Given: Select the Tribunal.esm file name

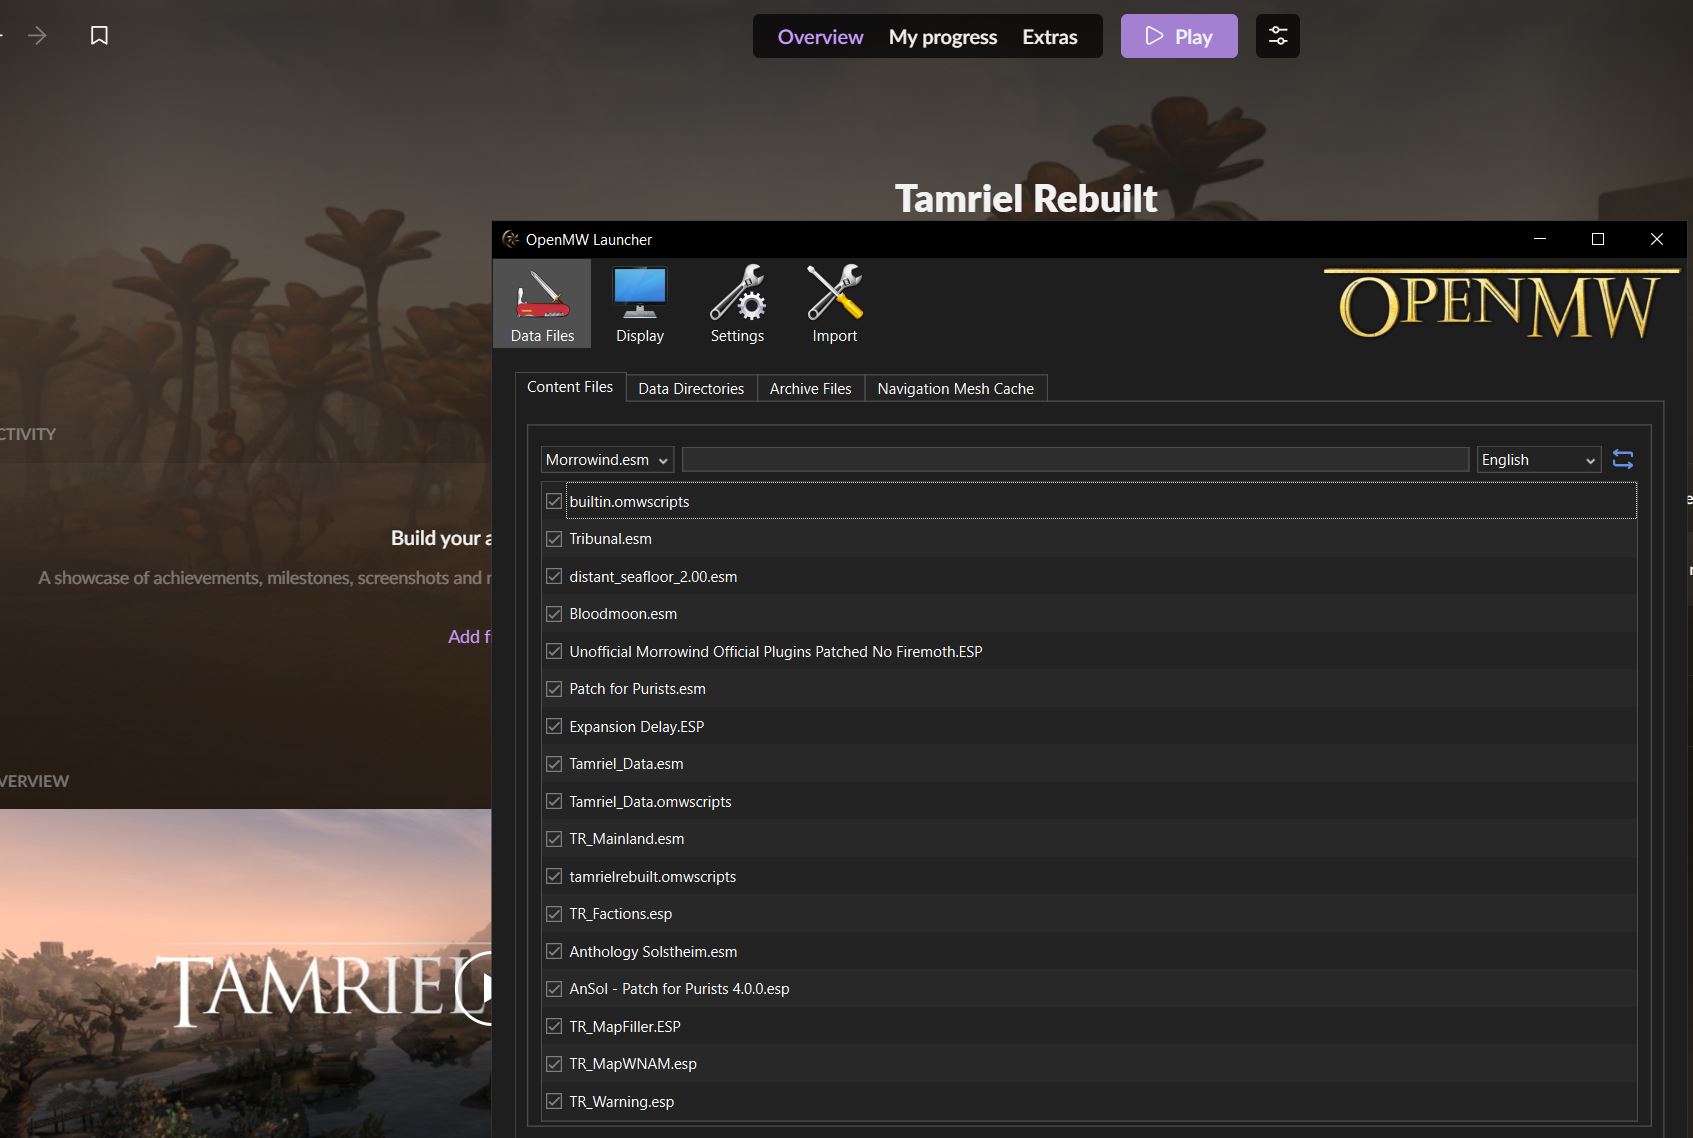Looking at the screenshot, I should pyautogui.click(x=610, y=539).
